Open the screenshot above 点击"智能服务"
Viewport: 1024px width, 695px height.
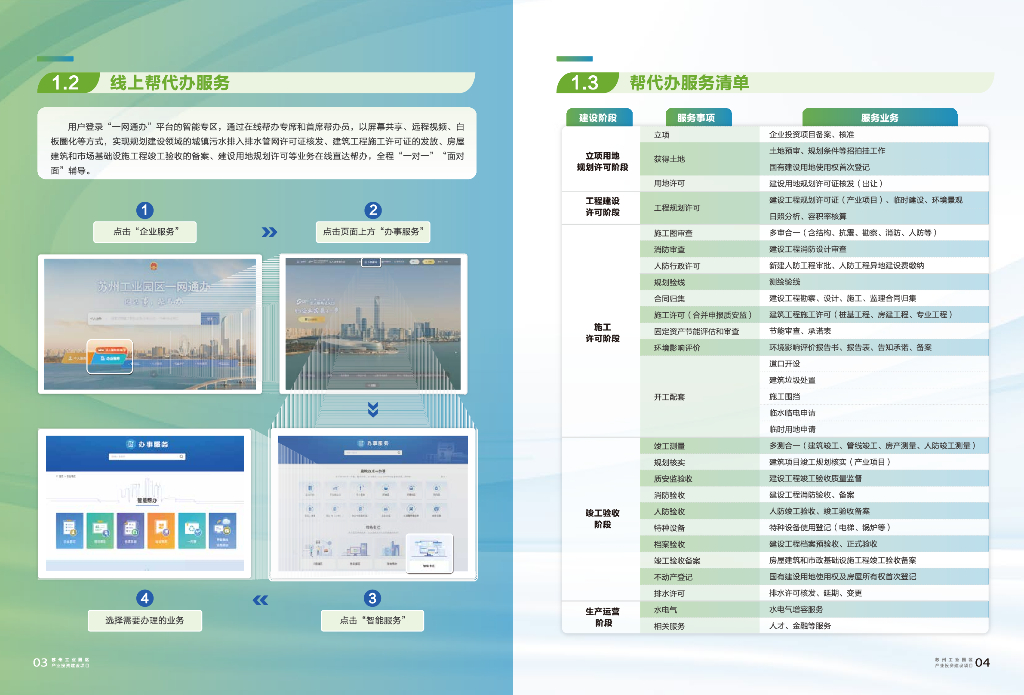(373, 504)
